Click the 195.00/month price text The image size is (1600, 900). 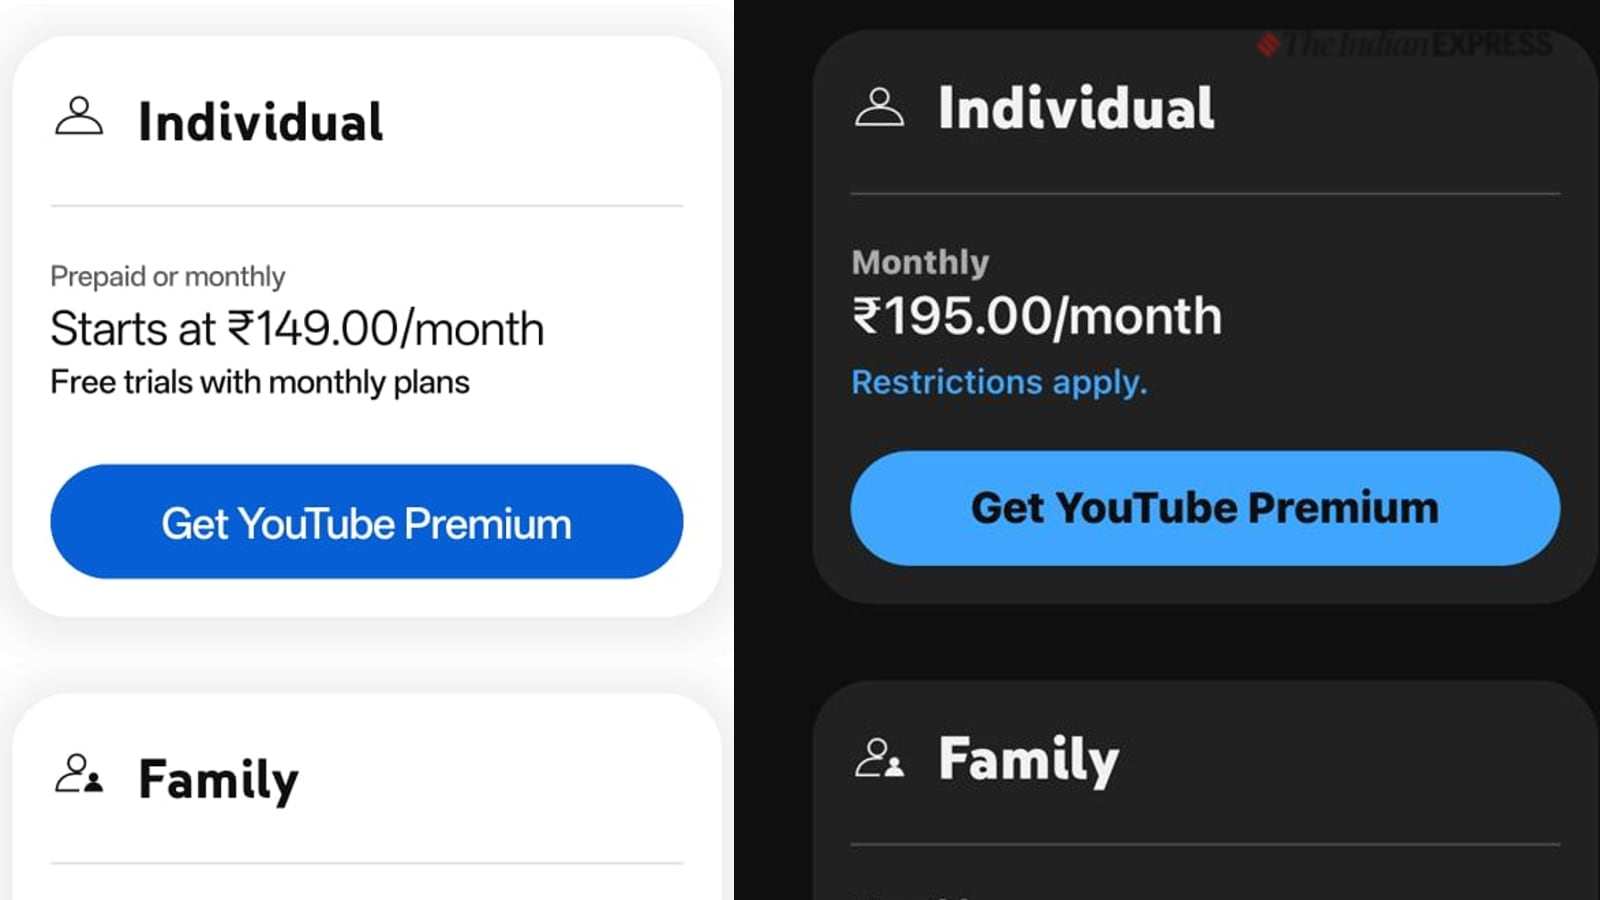point(1036,315)
